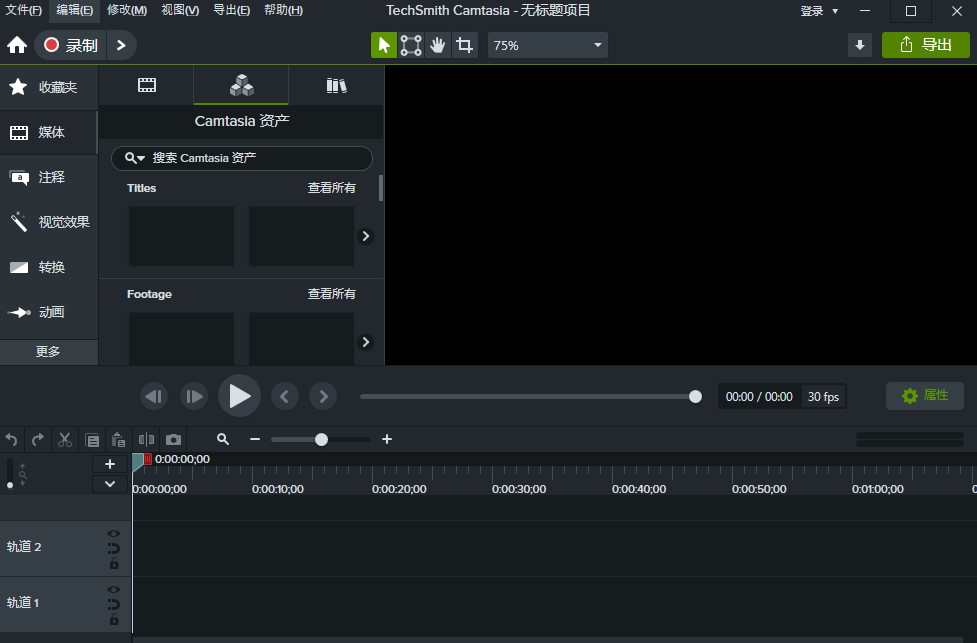Click the green 导出 export button
The width and height of the screenshot is (977, 643).
point(925,45)
